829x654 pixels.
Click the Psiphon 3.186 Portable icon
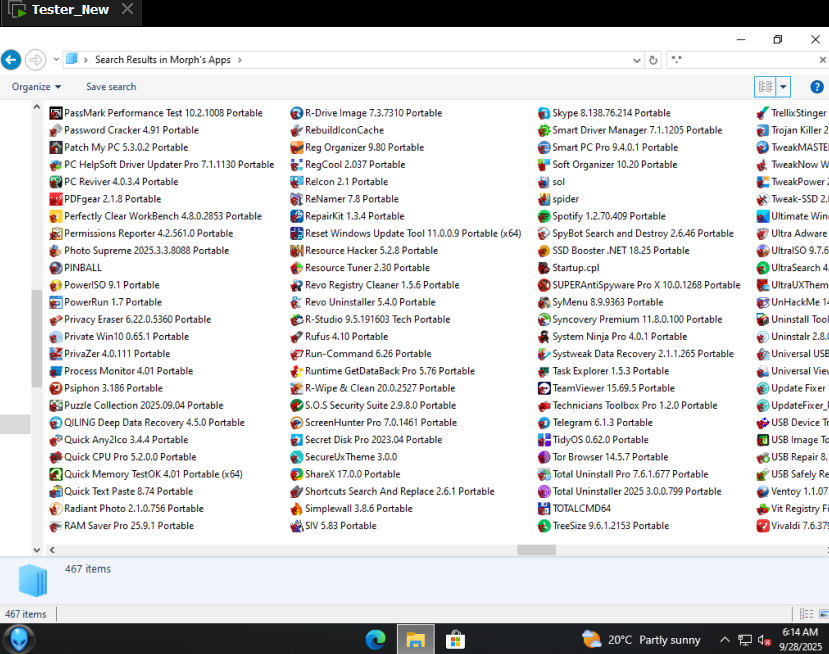tap(56, 388)
